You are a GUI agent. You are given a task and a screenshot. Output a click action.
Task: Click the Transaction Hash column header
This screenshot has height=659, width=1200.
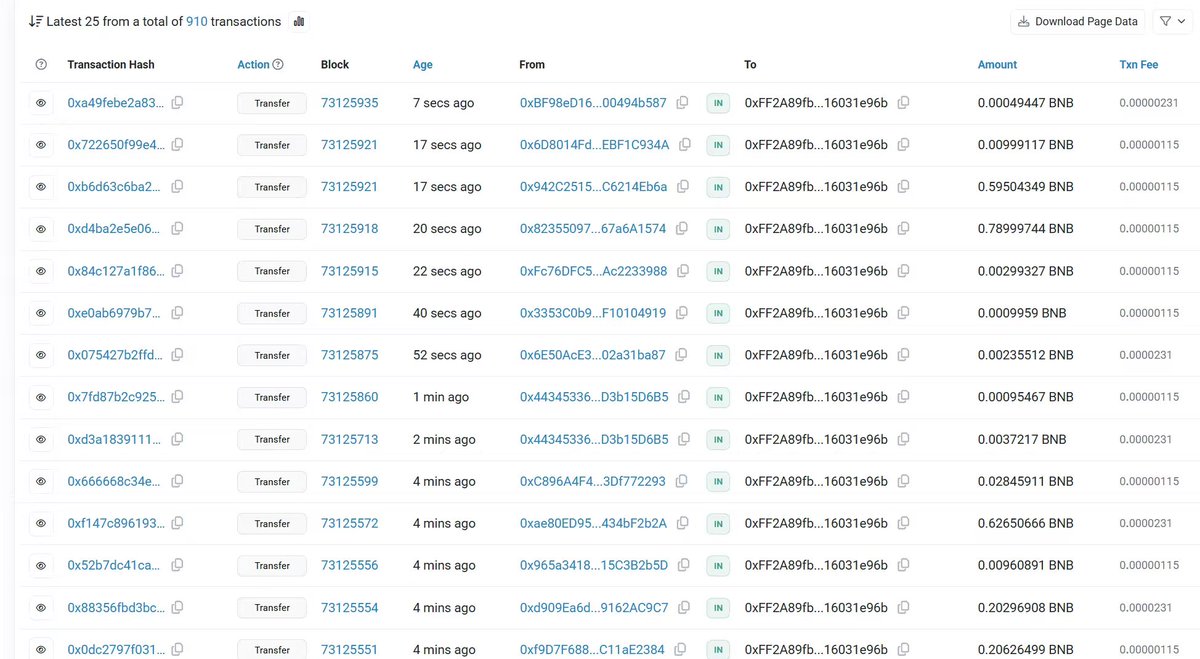point(111,64)
